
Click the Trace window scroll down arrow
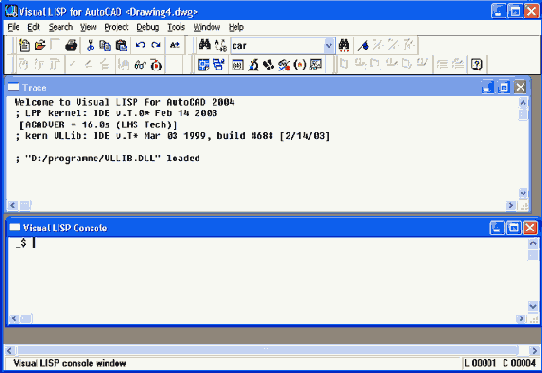tap(523, 193)
